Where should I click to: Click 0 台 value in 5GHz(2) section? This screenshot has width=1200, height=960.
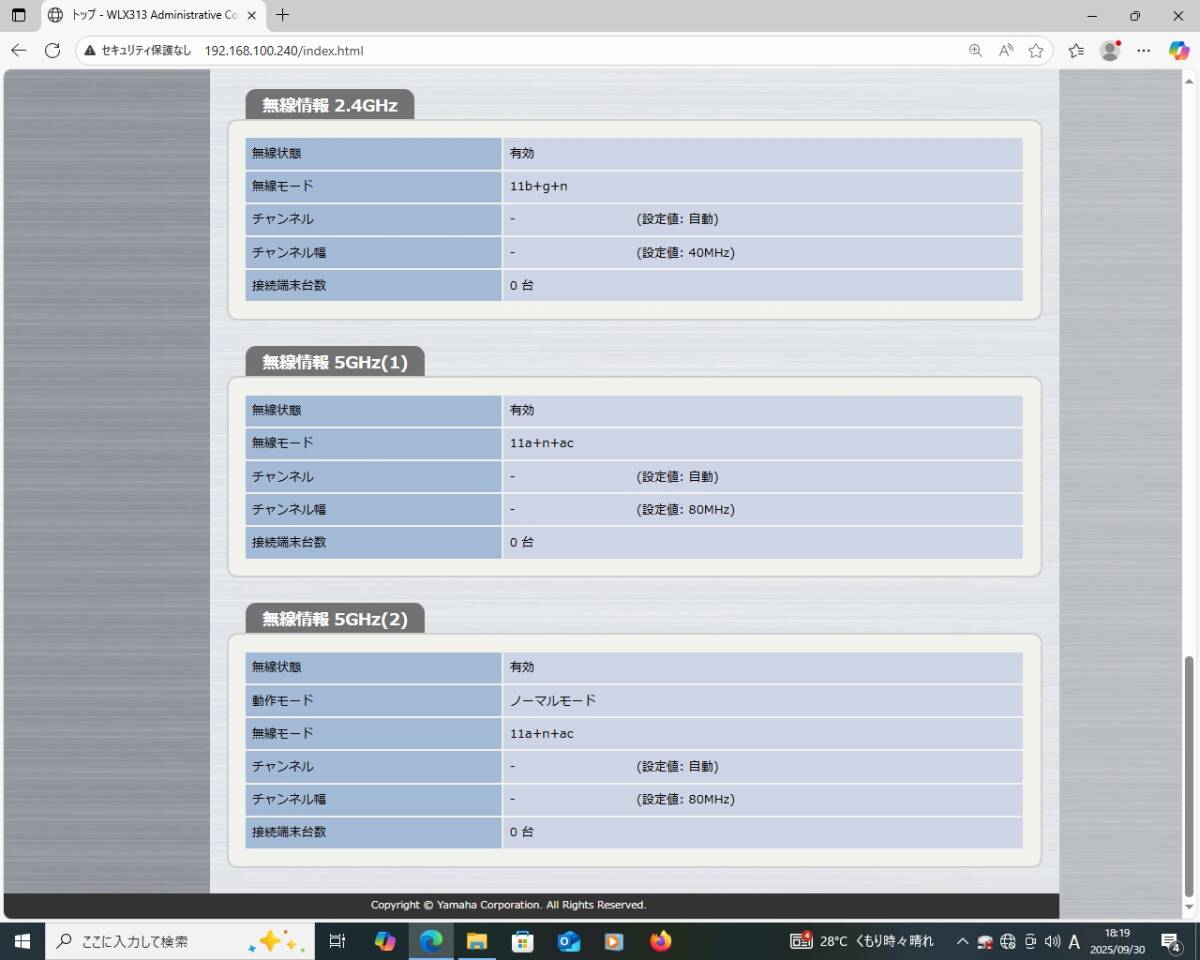click(522, 832)
